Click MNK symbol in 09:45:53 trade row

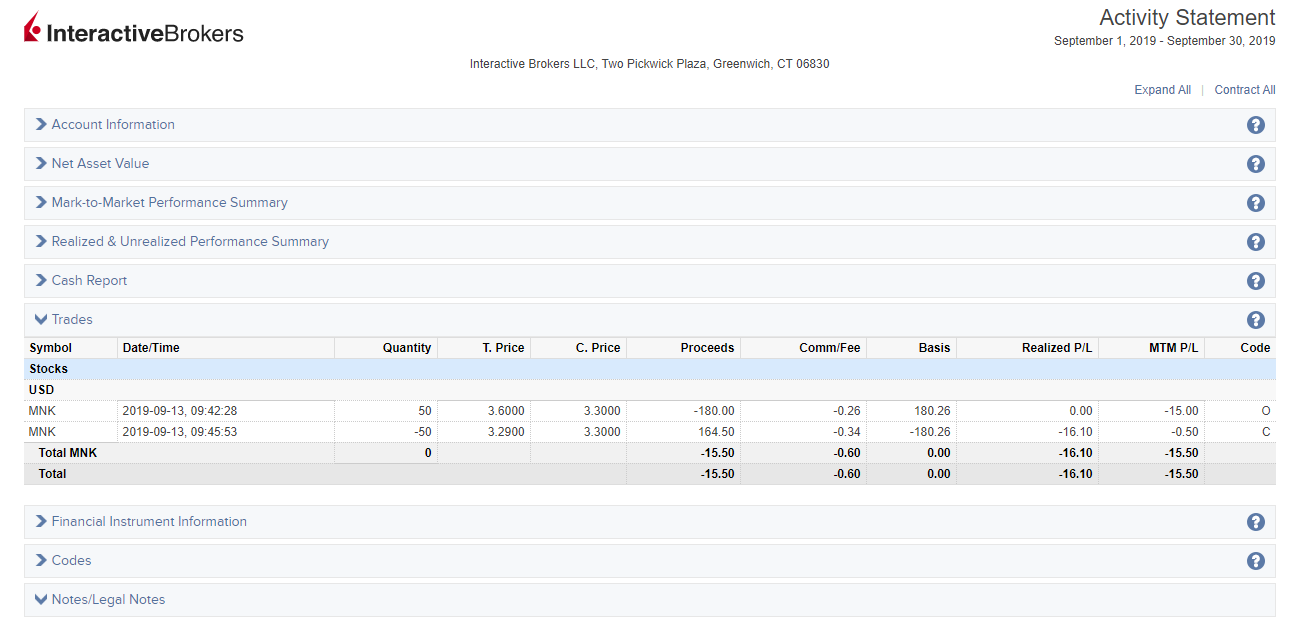pos(43,432)
